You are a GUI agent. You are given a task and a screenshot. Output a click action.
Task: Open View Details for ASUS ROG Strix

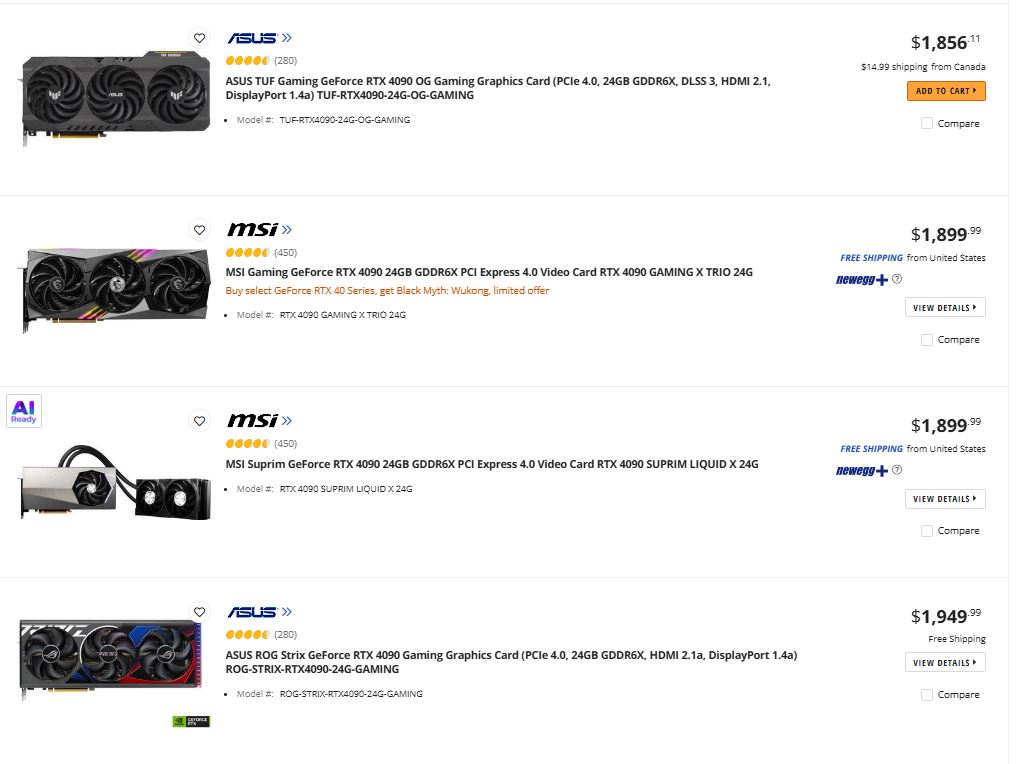click(945, 663)
